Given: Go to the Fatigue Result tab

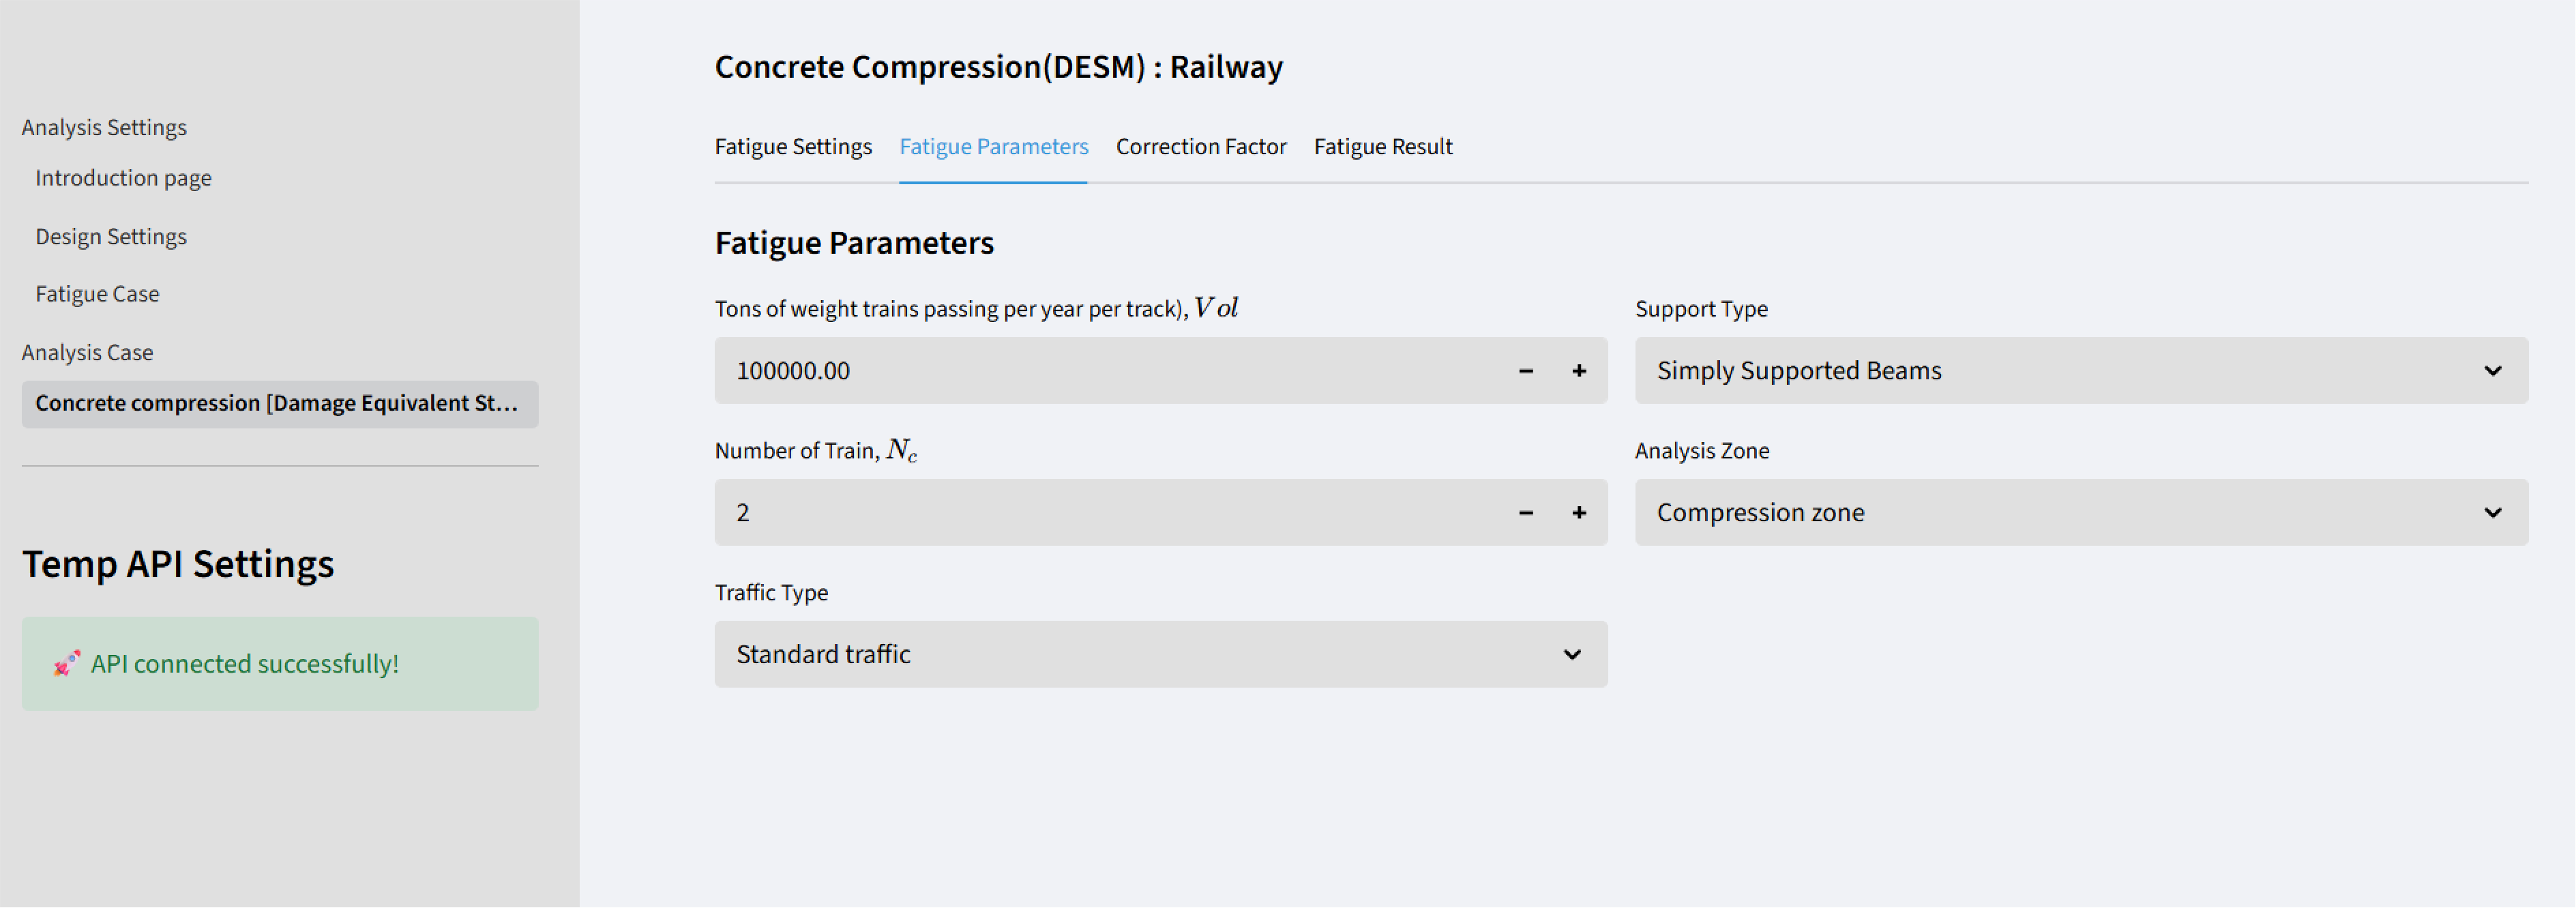Looking at the screenshot, I should point(1383,147).
